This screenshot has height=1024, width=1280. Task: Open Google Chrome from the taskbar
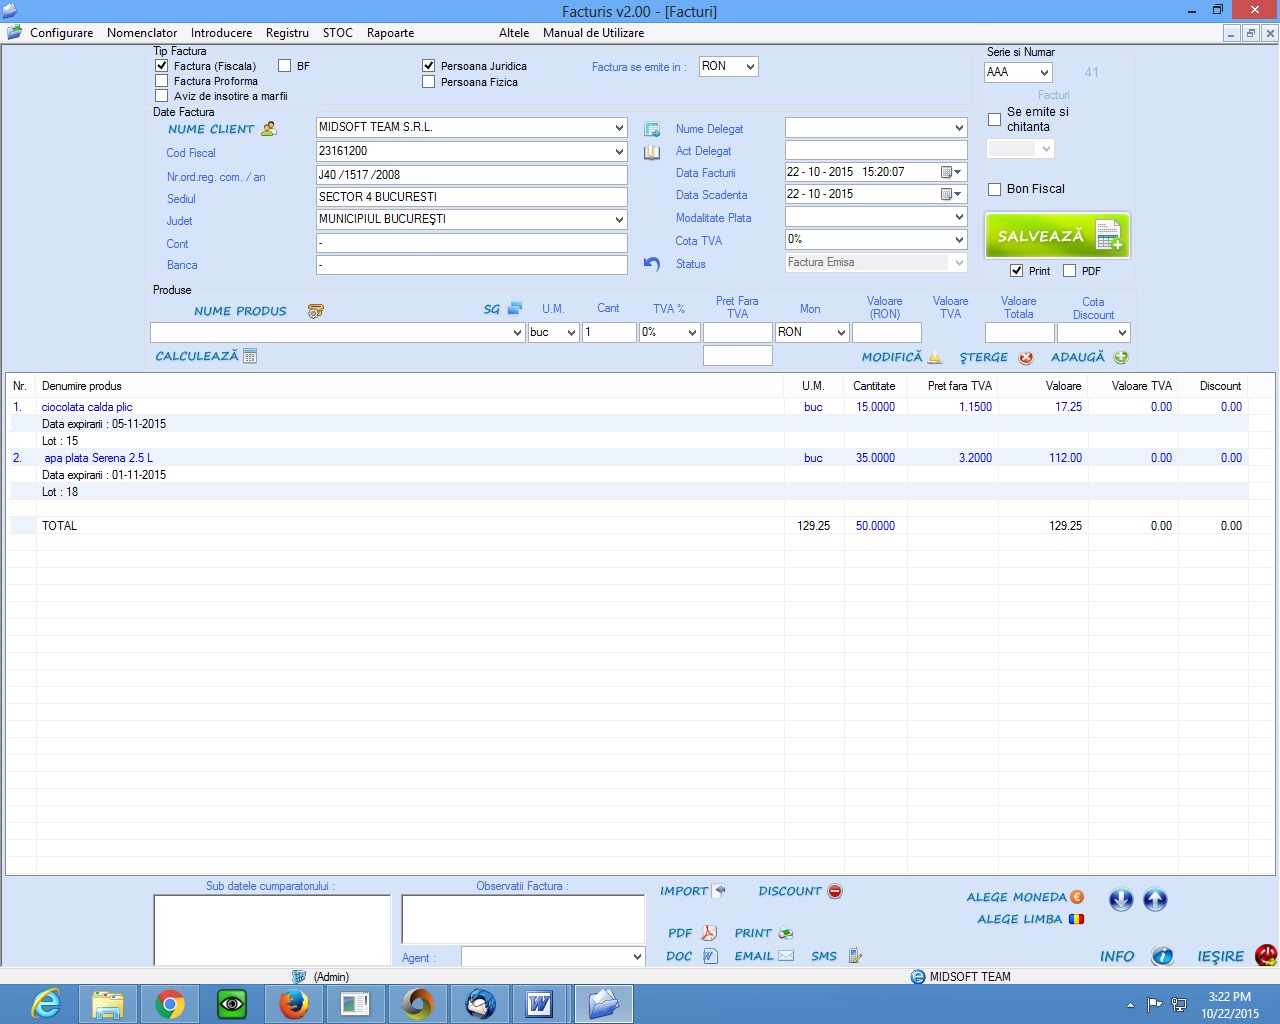pos(170,1003)
